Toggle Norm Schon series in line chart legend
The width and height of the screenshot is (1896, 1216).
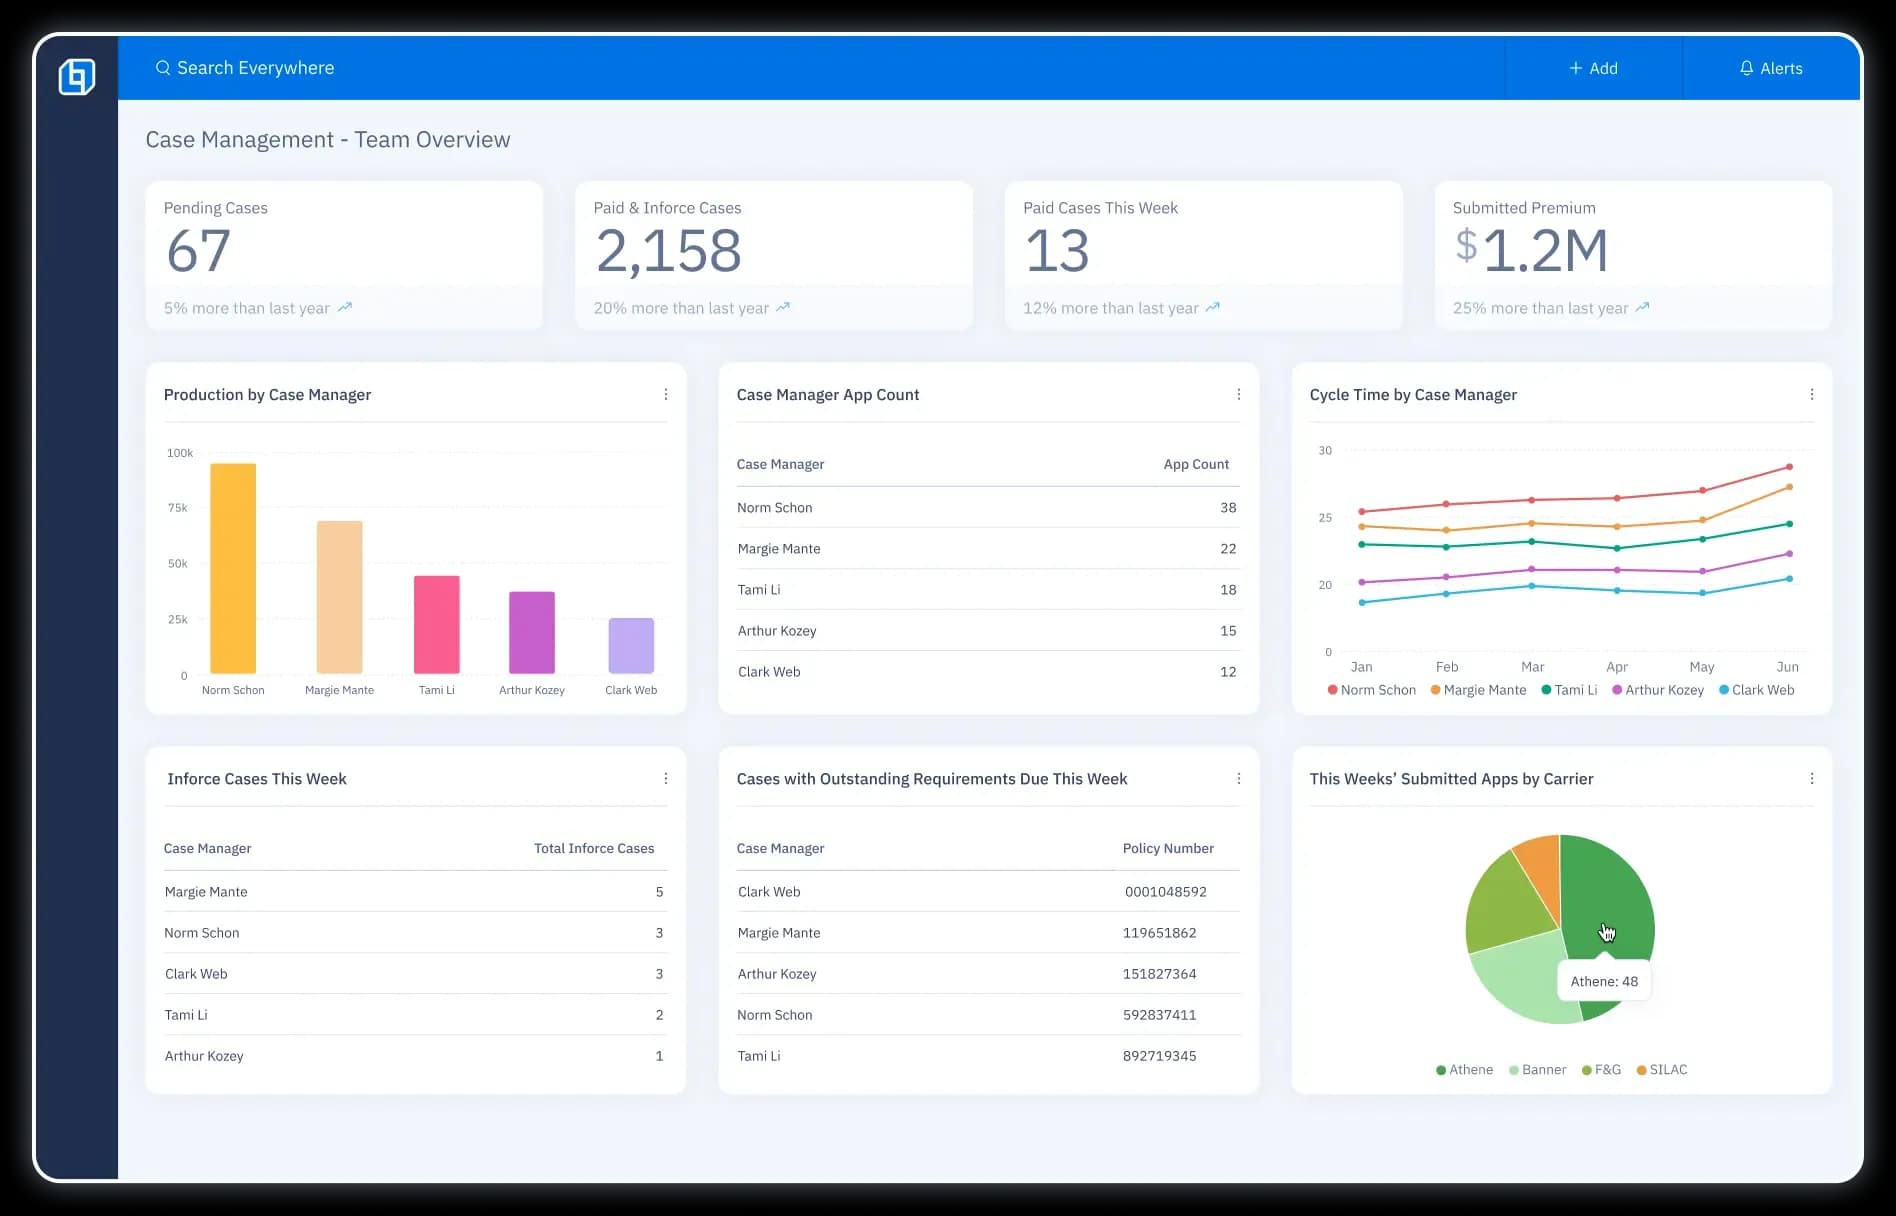(x=1371, y=690)
